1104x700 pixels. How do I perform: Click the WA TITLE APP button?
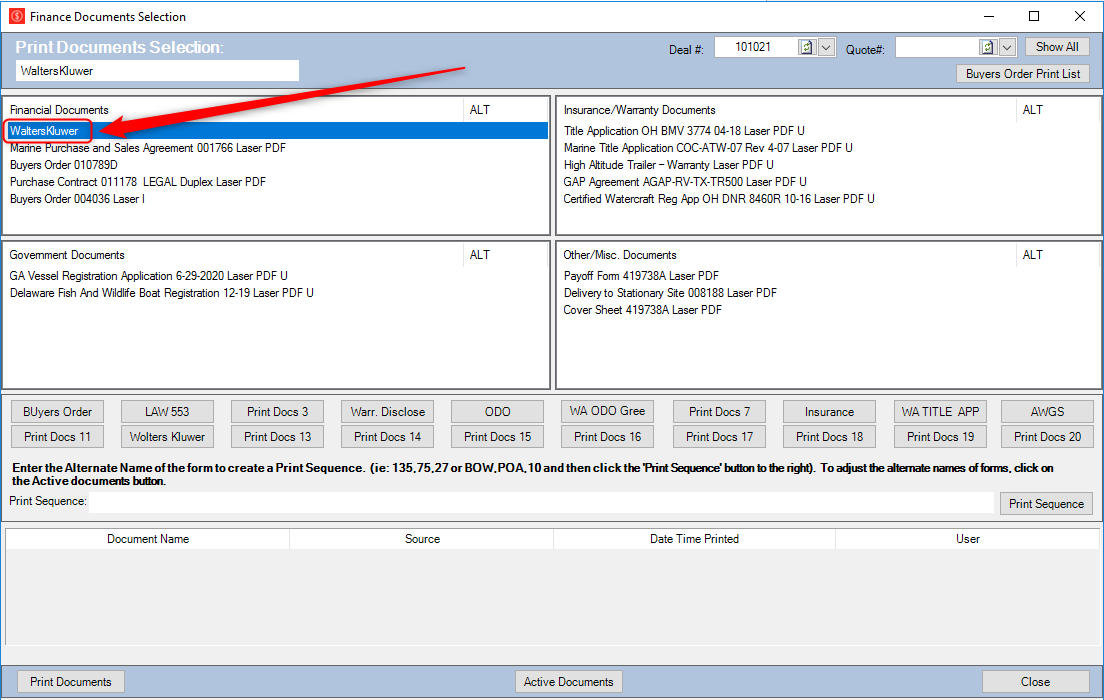click(x=940, y=411)
